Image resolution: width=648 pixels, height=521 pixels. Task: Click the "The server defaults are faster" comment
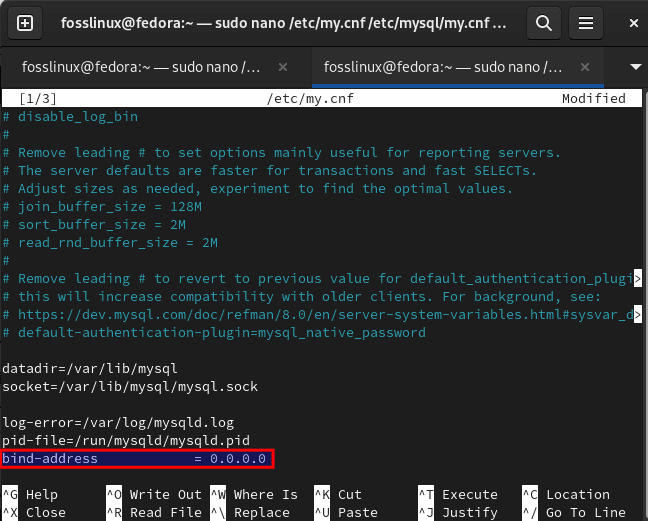[x=270, y=171]
